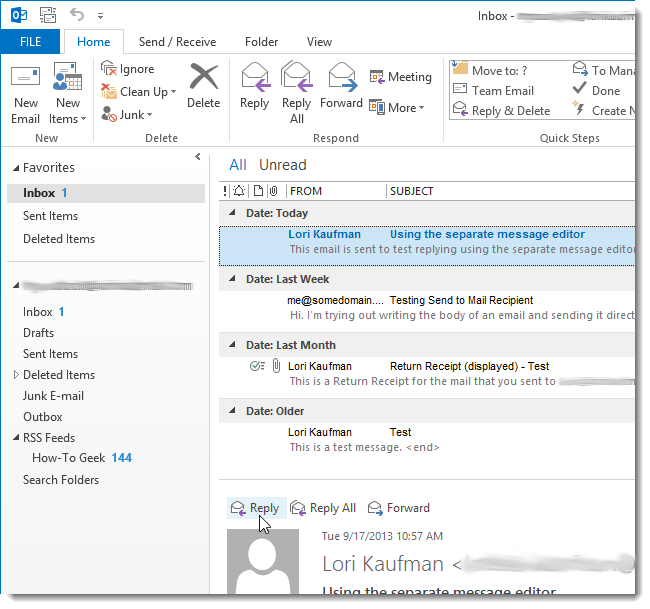Collapse the Favorites section
This screenshot has width=650, height=609.
[16, 168]
